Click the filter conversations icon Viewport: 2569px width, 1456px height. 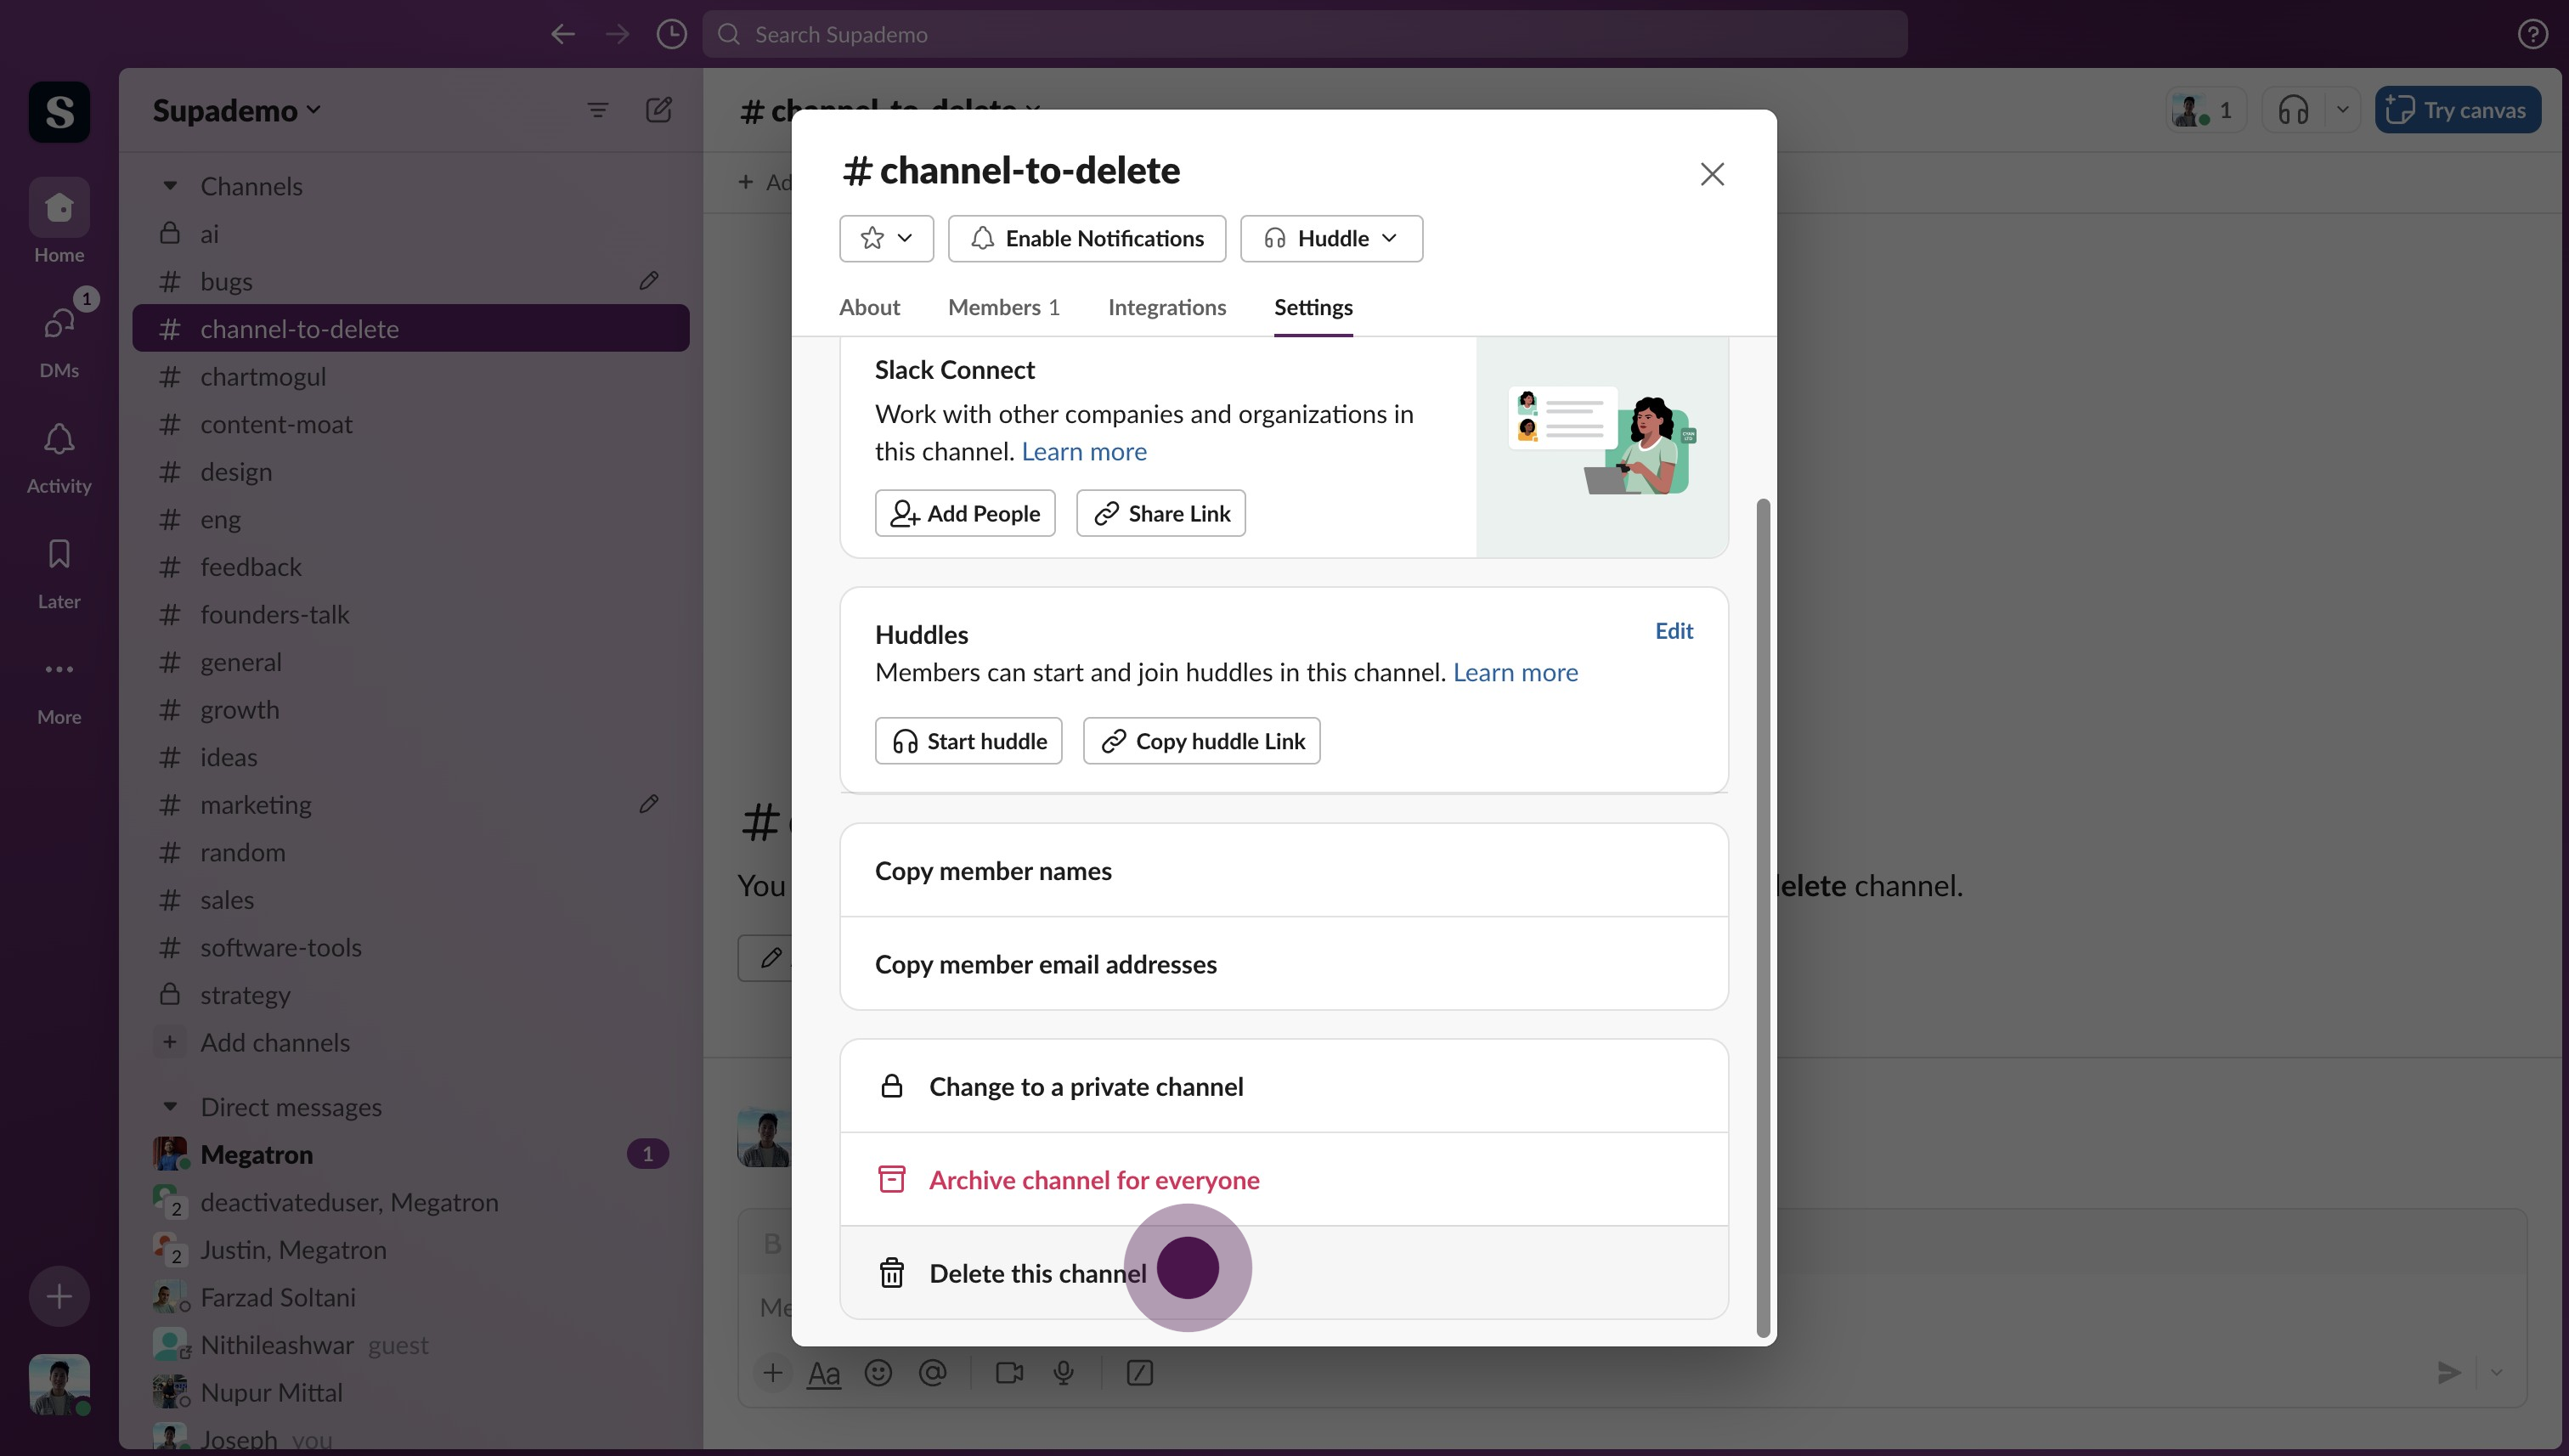pyautogui.click(x=597, y=110)
